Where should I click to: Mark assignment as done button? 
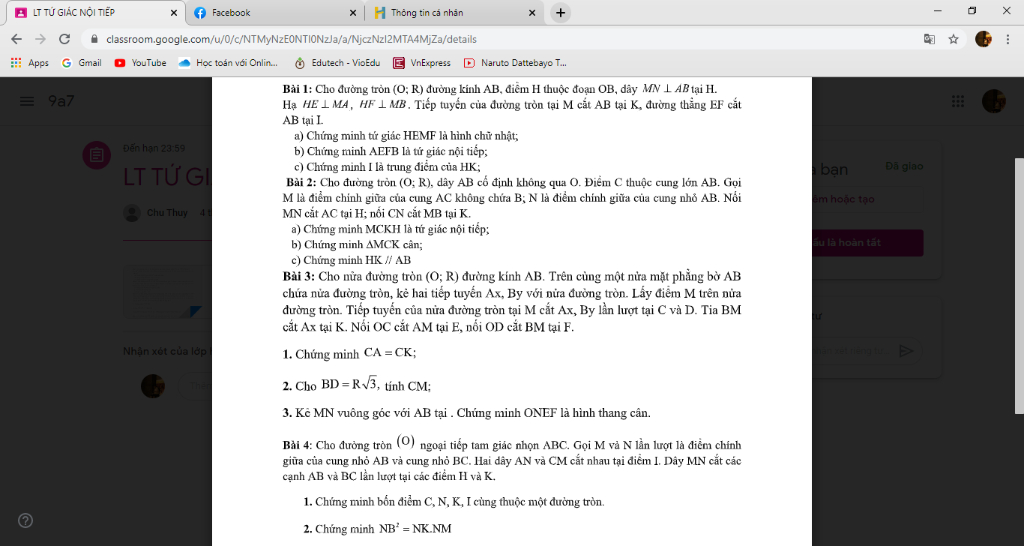pyautogui.click(x=867, y=242)
